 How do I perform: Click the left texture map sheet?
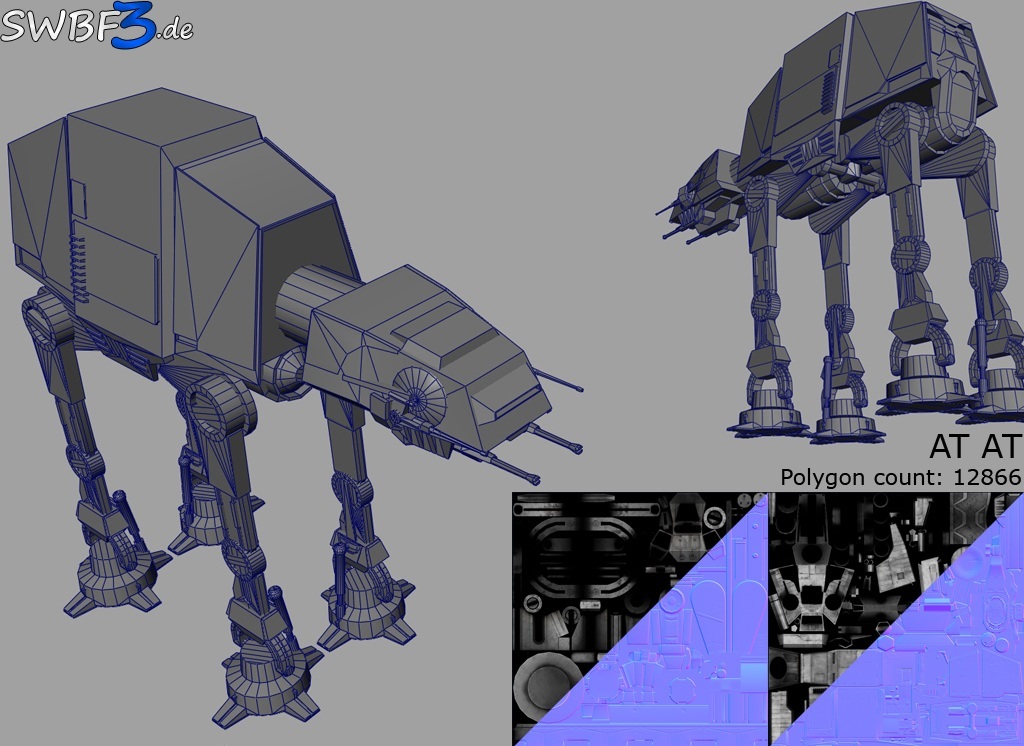[x=639, y=619]
